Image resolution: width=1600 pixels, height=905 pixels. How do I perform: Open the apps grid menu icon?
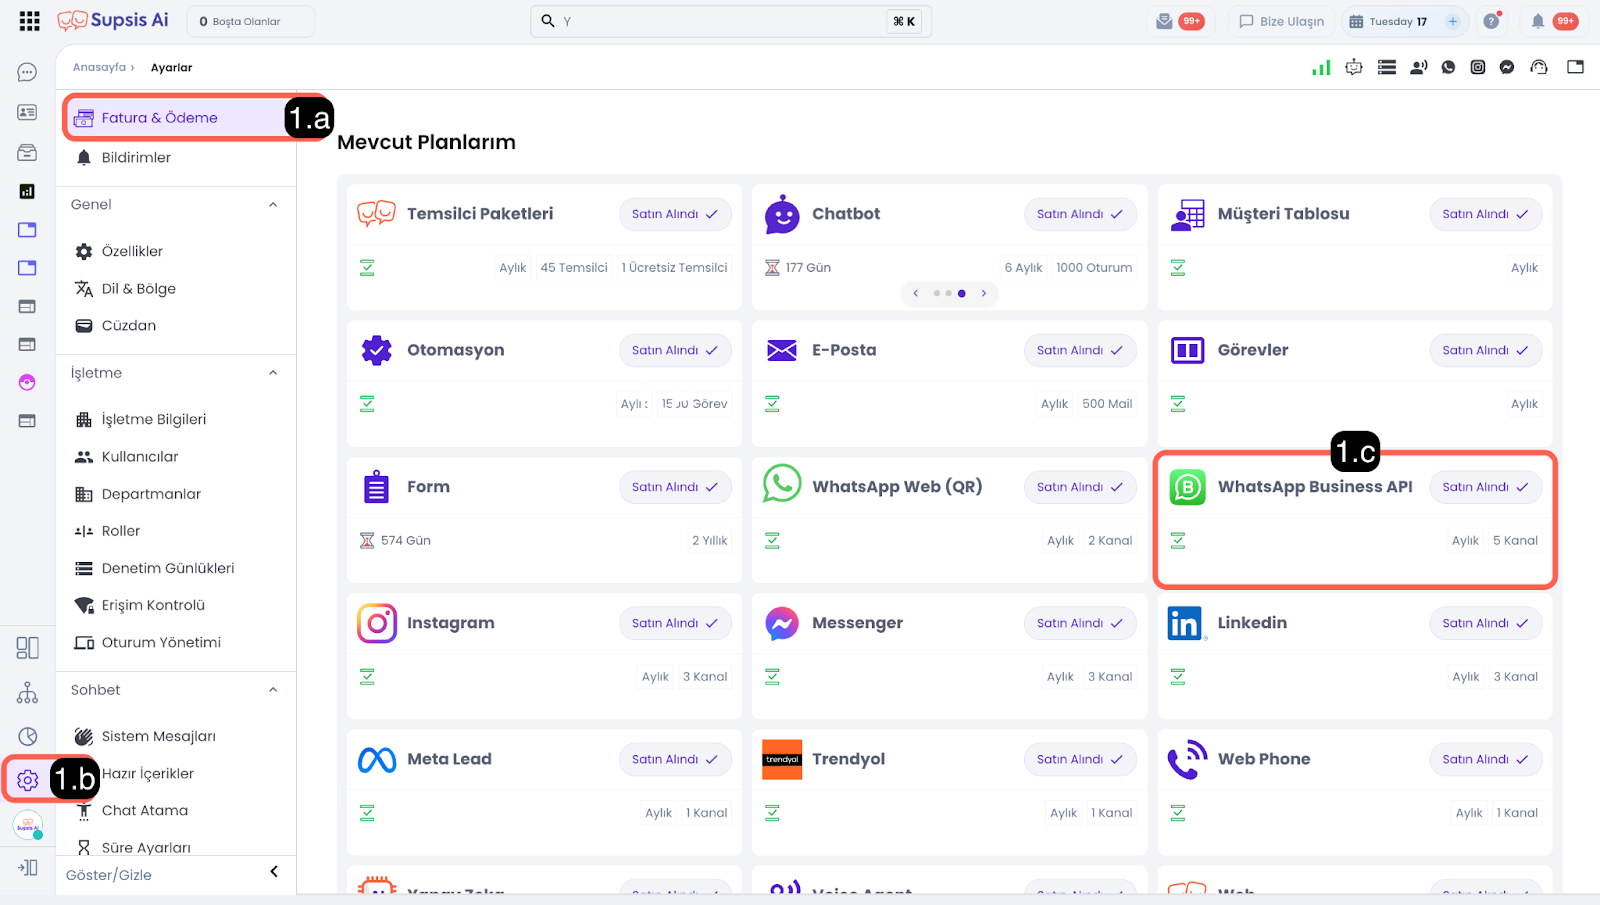(x=29, y=21)
